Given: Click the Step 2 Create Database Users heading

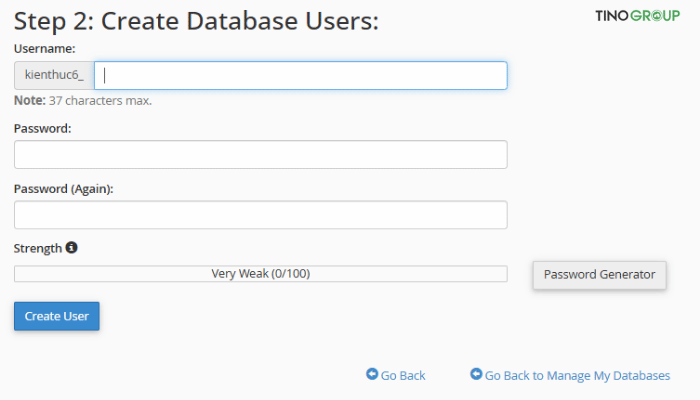Looking at the screenshot, I should pos(196,20).
